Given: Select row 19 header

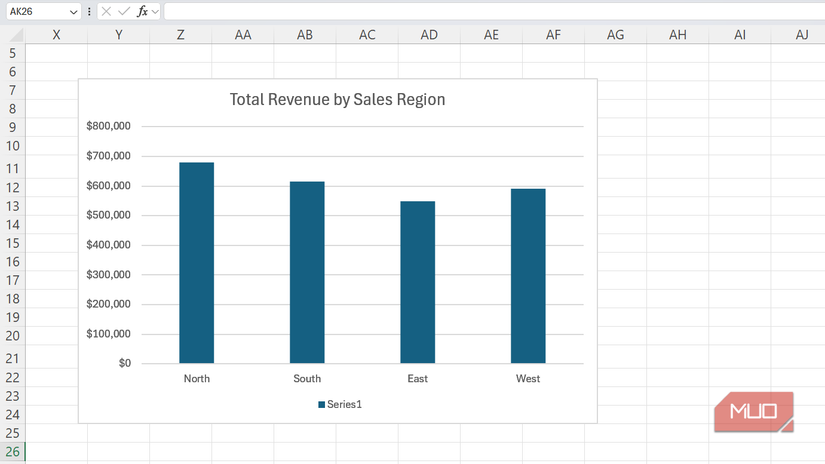Looking at the screenshot, I should tap(13, 317).
